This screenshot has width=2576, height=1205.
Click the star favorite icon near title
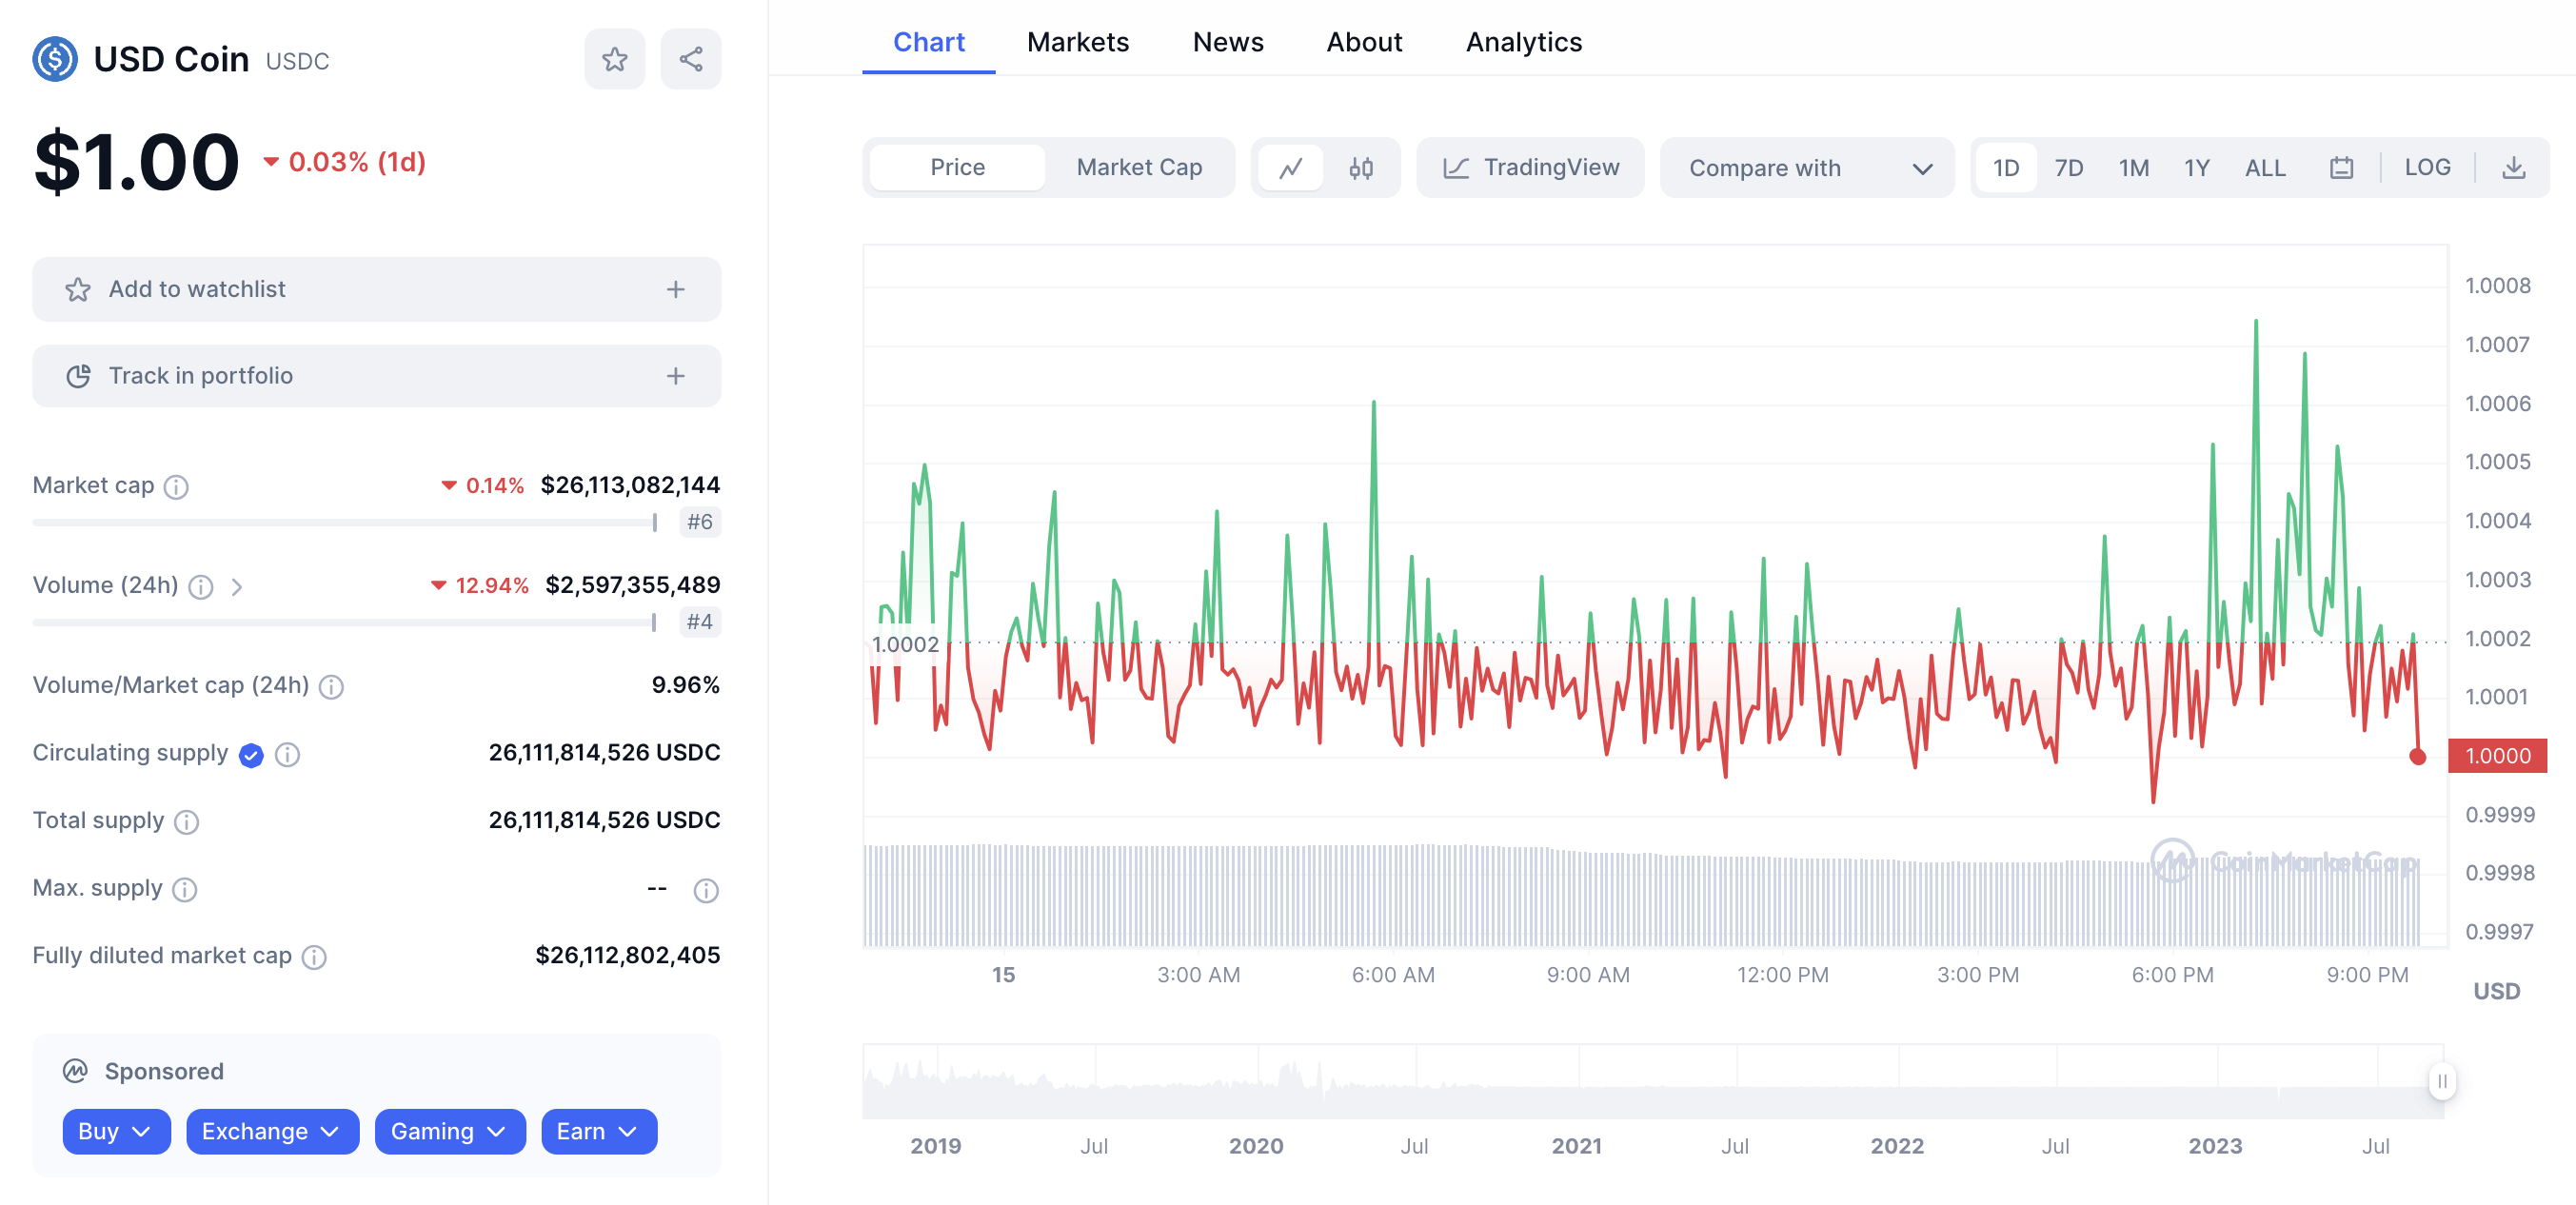pos(614,60)
